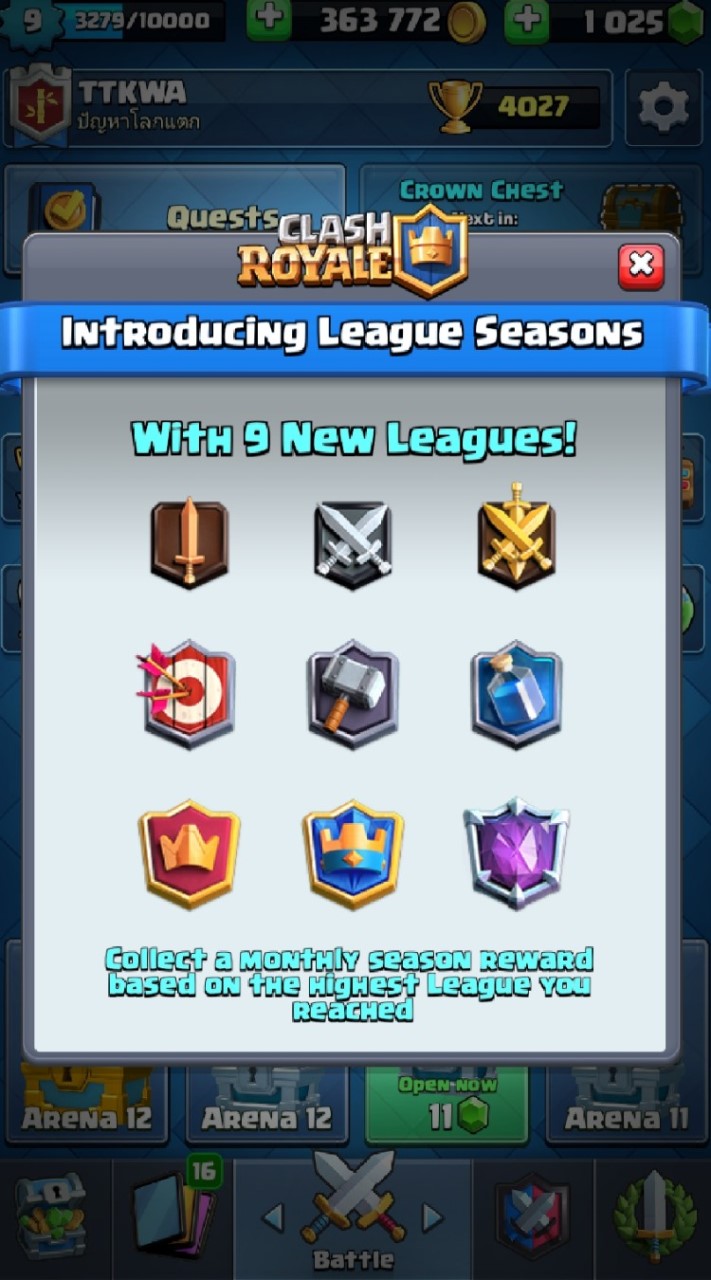Open settings with the gear icon
711x1280 pixels.
click(664, 106)
